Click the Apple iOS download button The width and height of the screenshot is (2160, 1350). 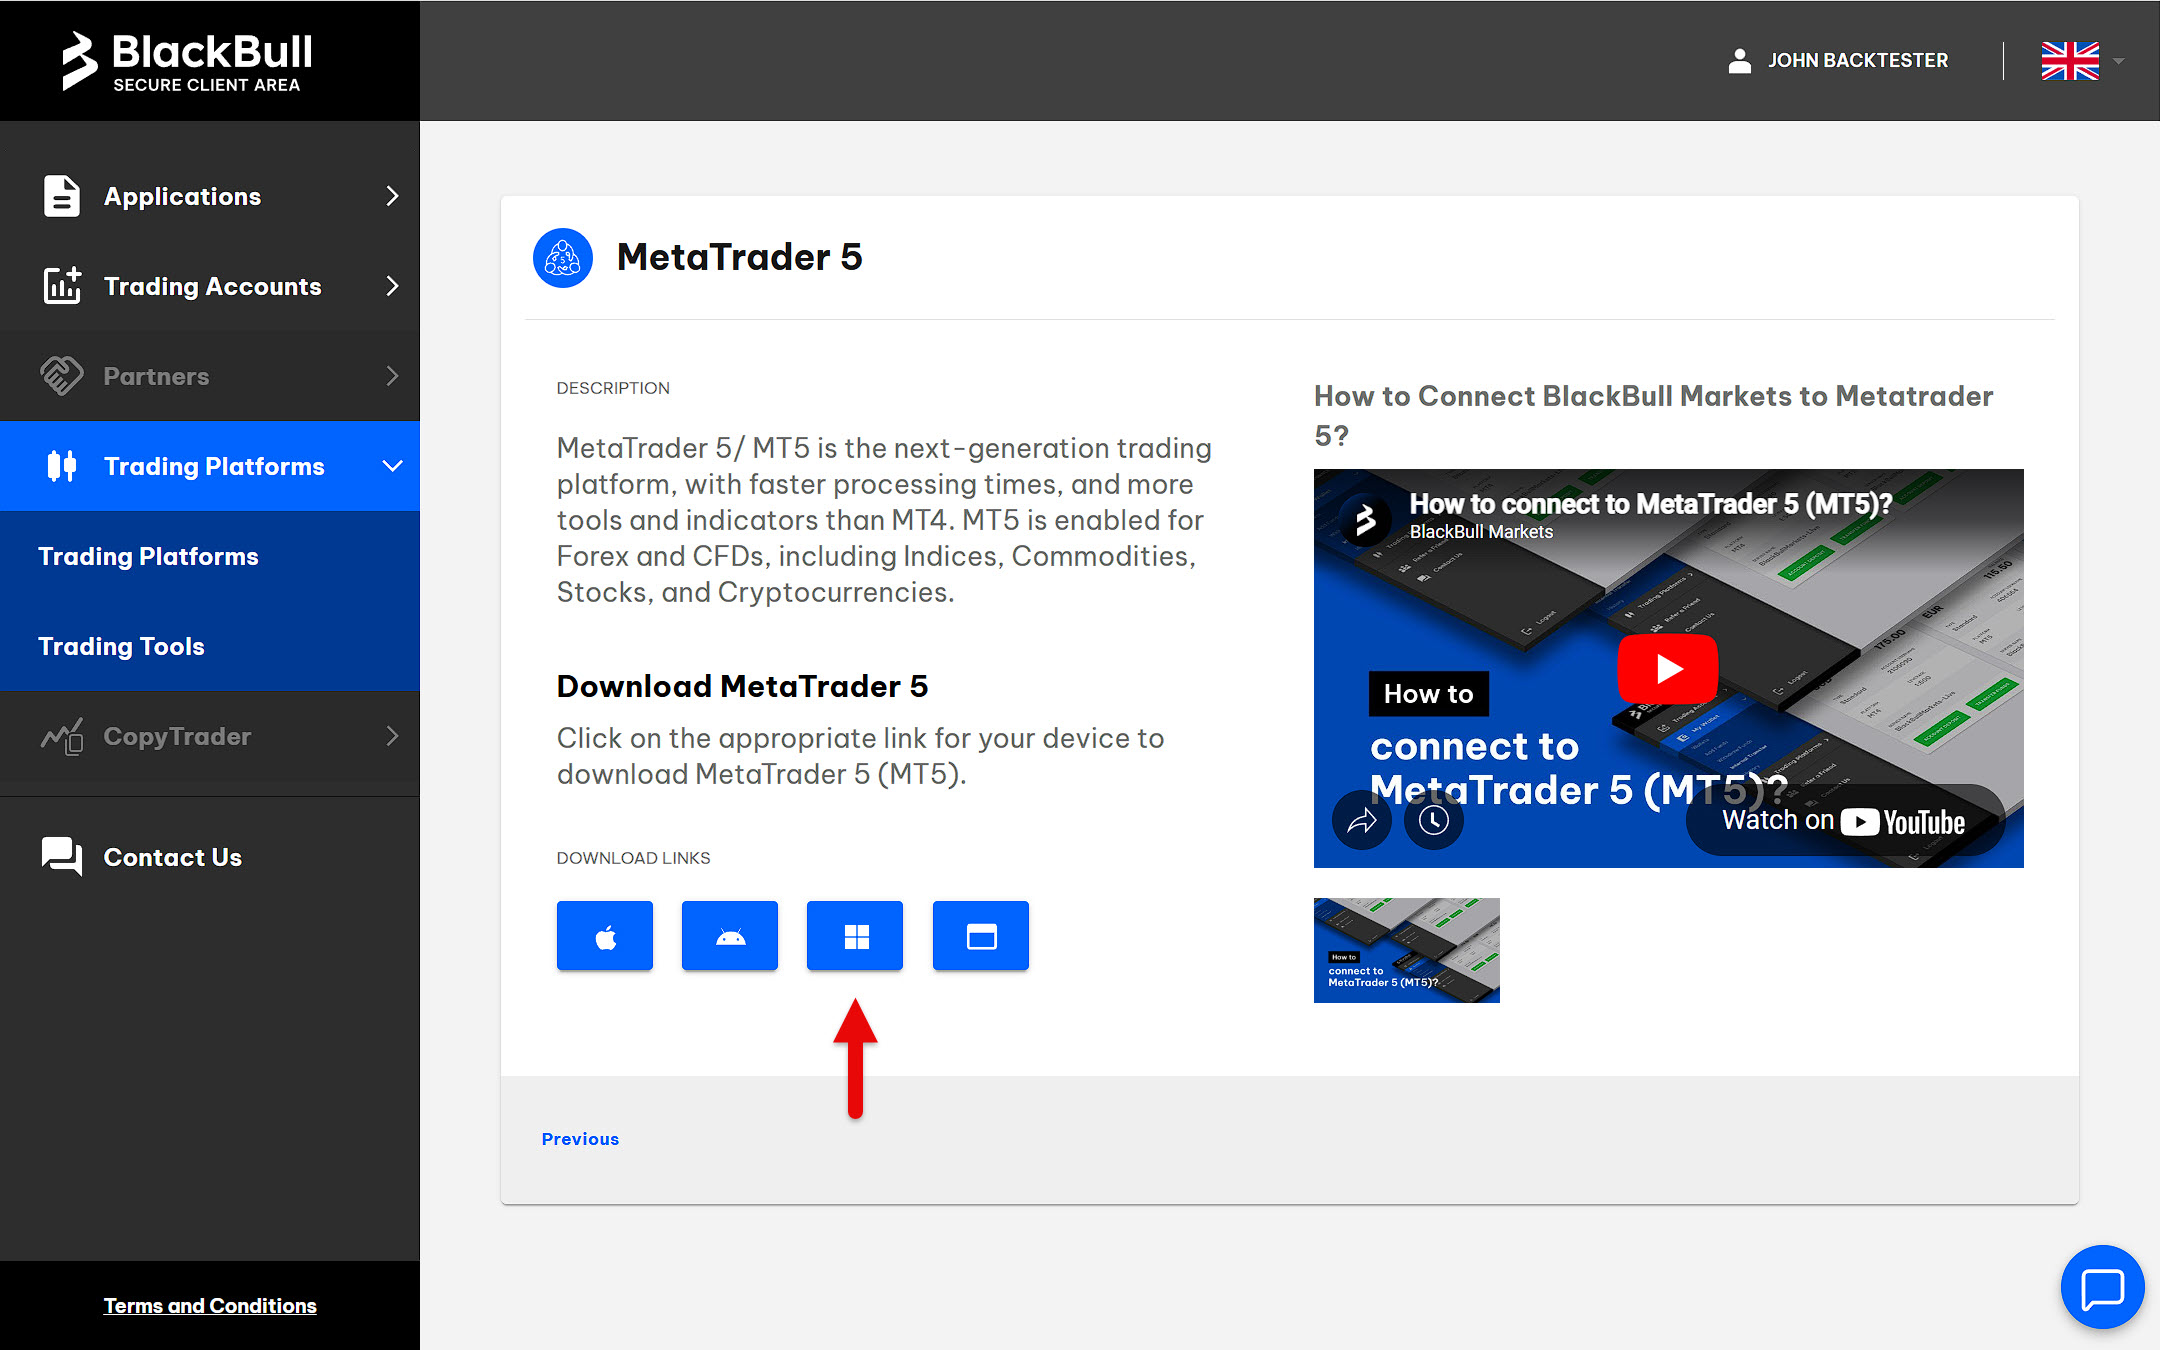tap(605, 936)
